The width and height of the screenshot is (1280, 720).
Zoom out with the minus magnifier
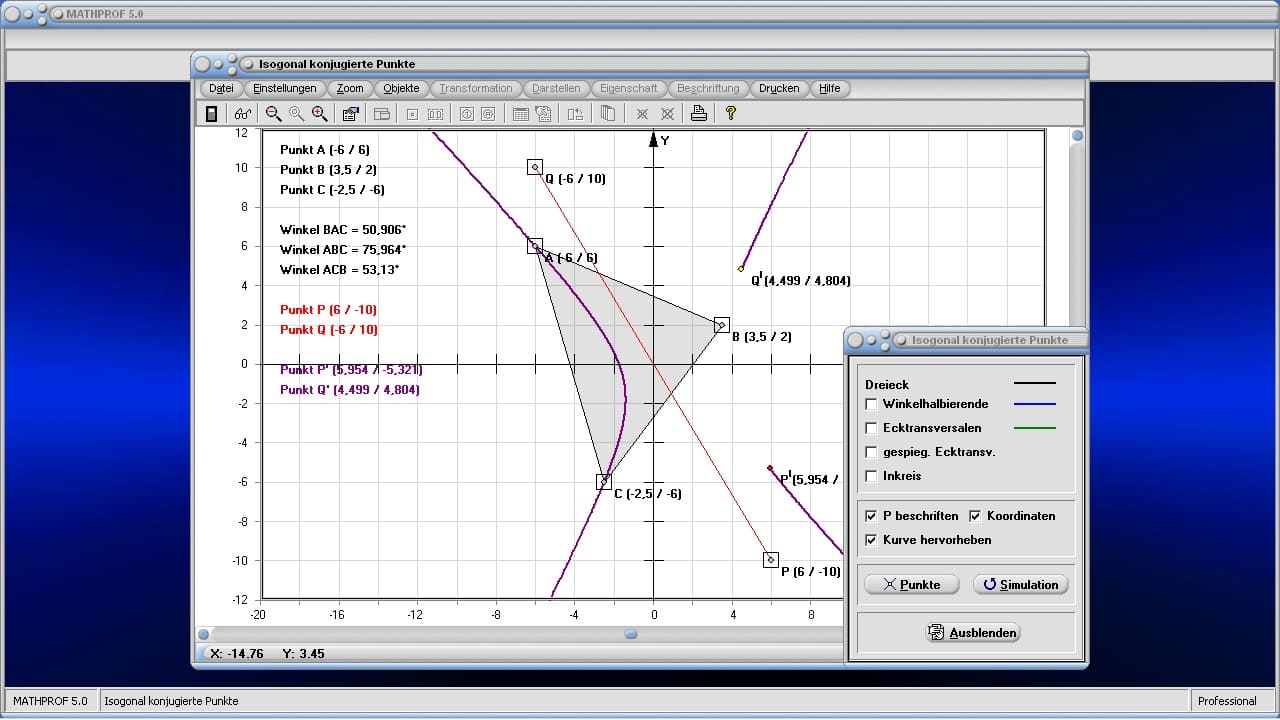pyautogui.click(x=273, y=114)
